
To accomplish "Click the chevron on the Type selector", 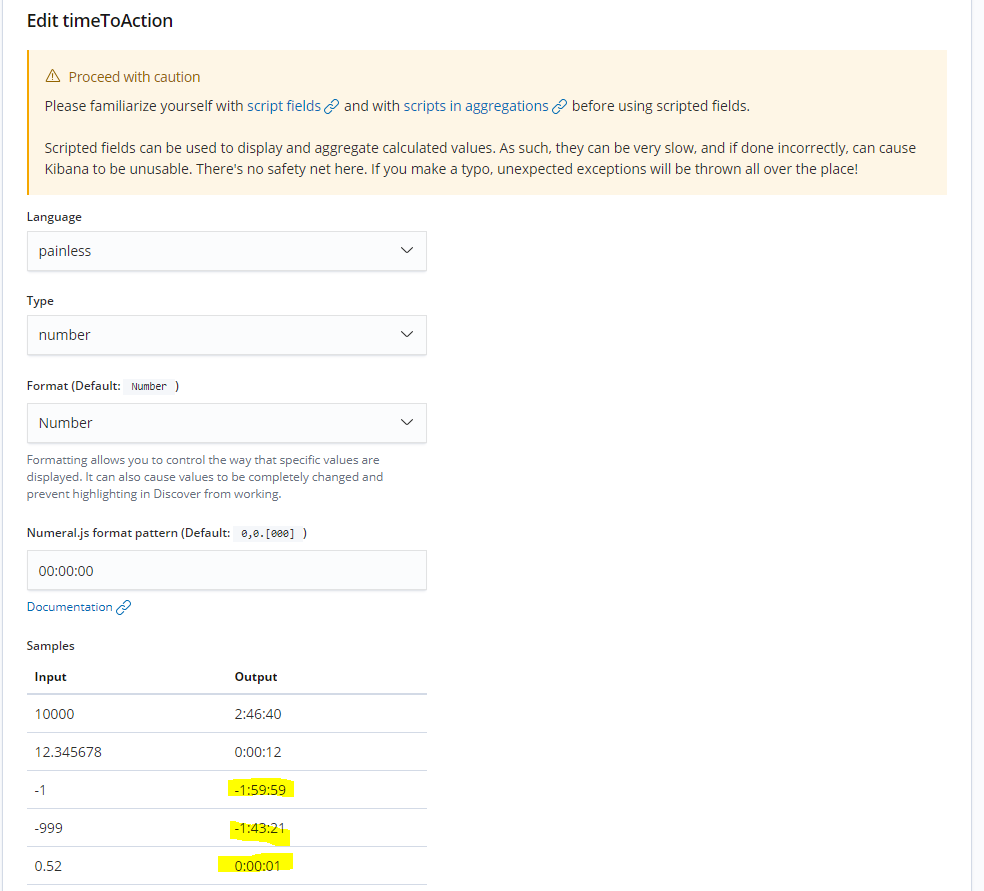I will pos(407,334).
